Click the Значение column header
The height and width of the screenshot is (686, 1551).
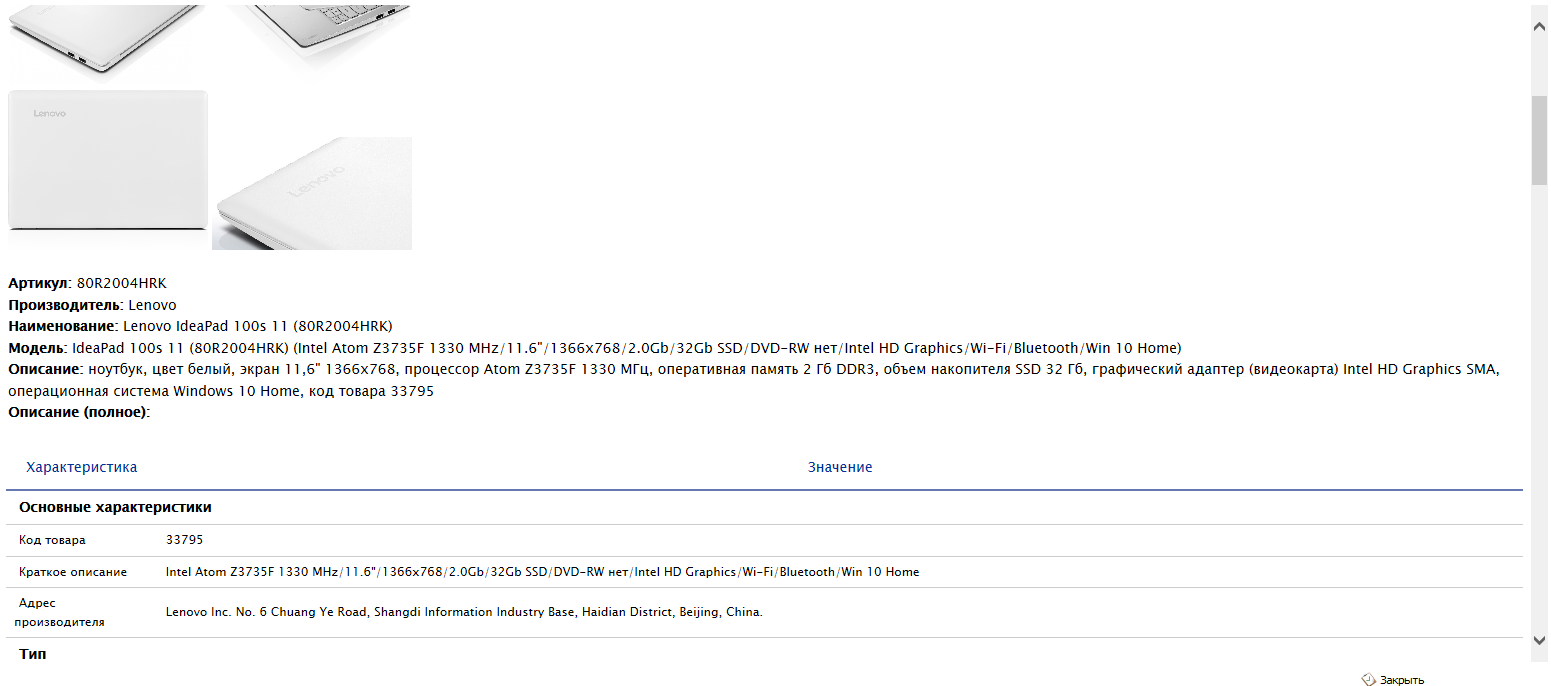tap(840, 467)
